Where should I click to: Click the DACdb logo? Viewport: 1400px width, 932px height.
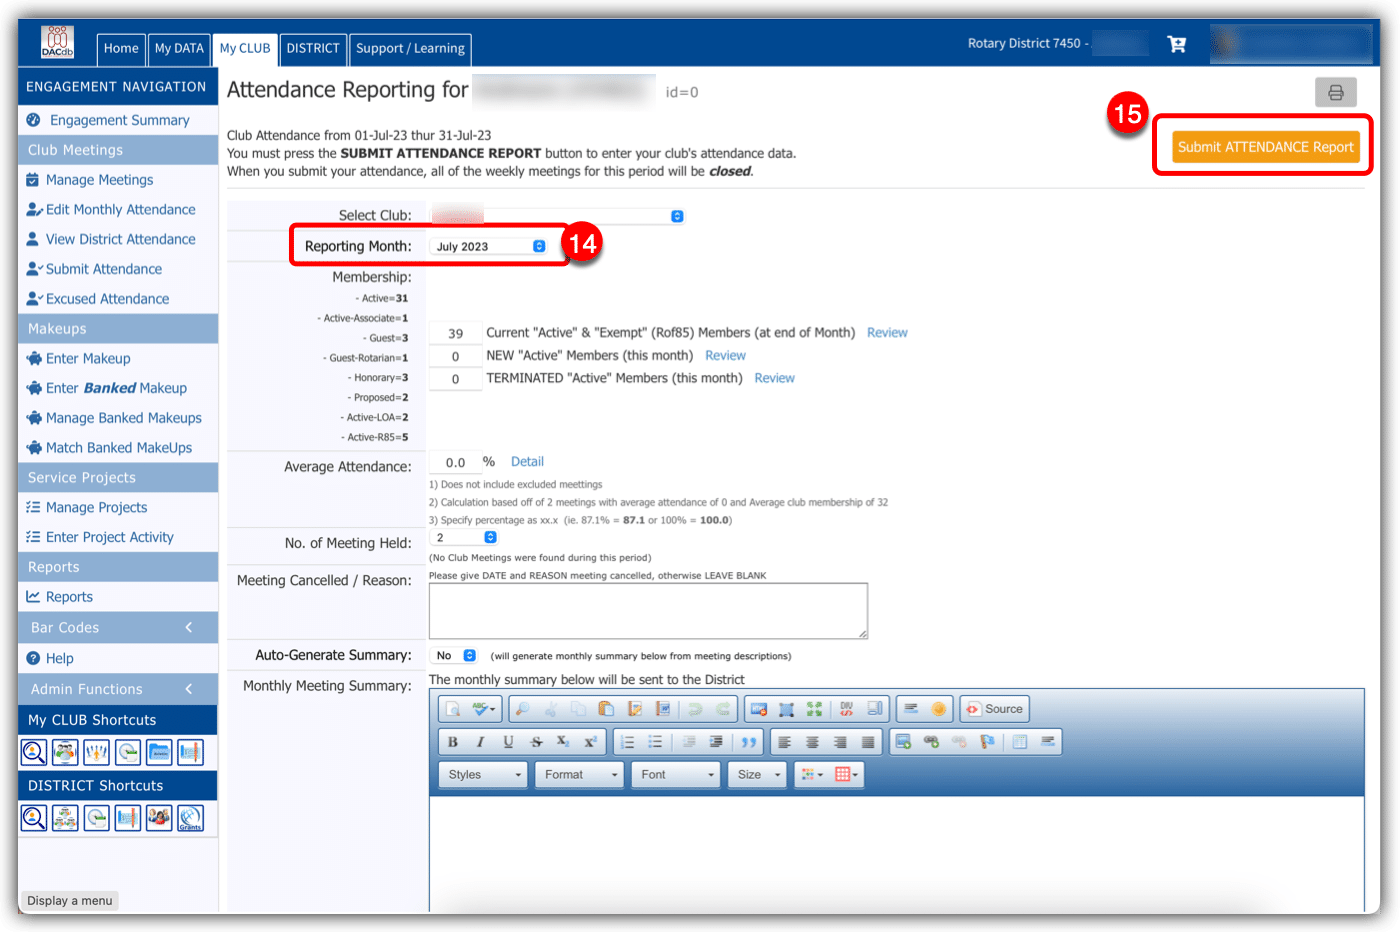point(57,42)
